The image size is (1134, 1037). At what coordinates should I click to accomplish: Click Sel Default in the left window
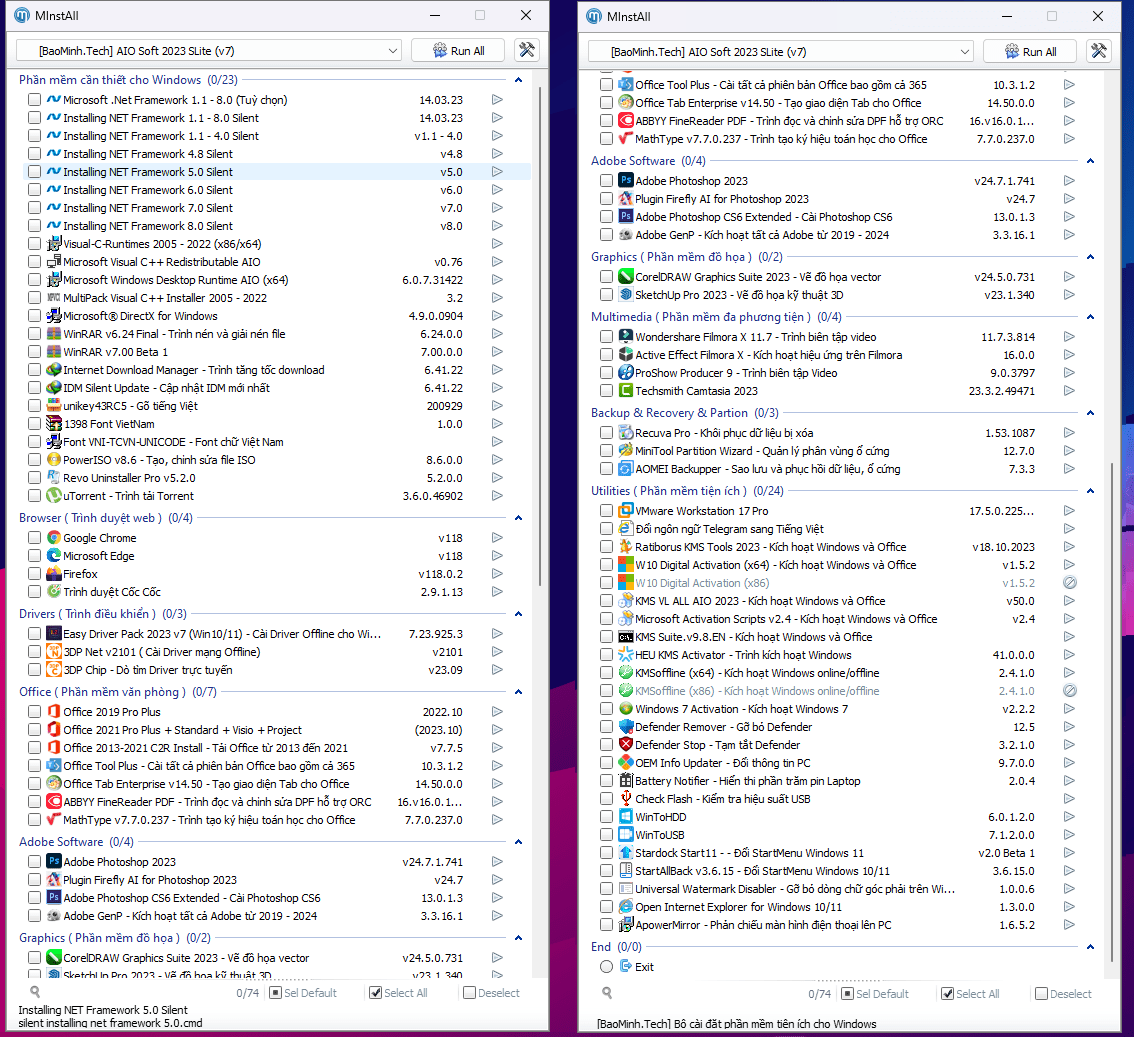pos(303,993)
